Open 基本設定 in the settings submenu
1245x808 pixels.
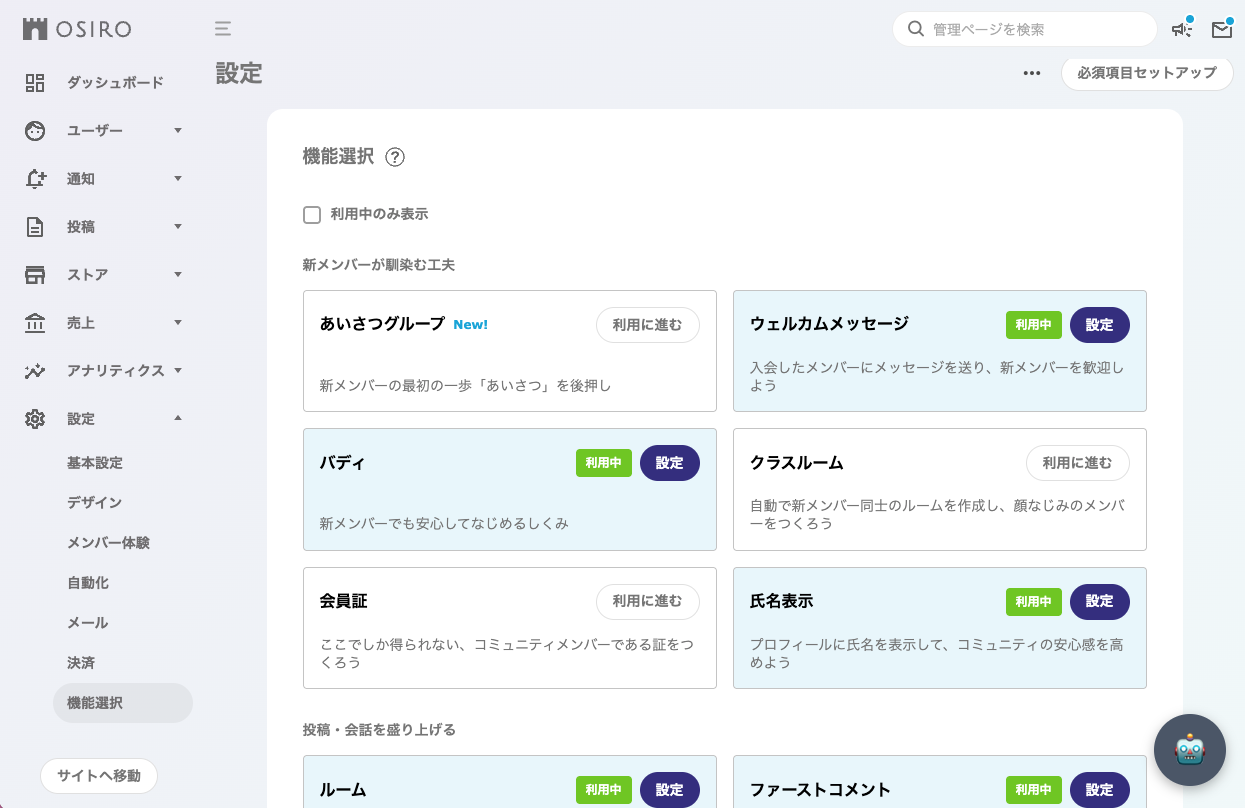click(x=95, y=463)
